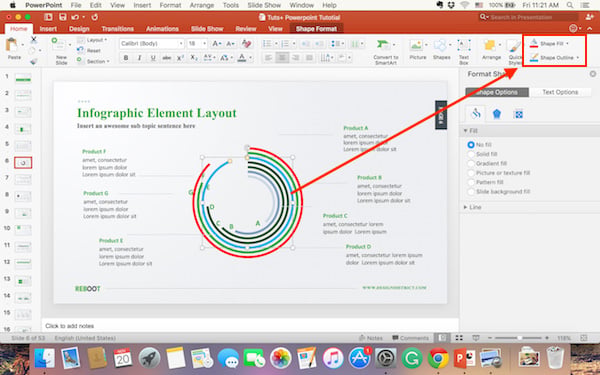This screenshot has width=600, height=375.
Task: Insert a Text Box
Action: tap(464, 52)
